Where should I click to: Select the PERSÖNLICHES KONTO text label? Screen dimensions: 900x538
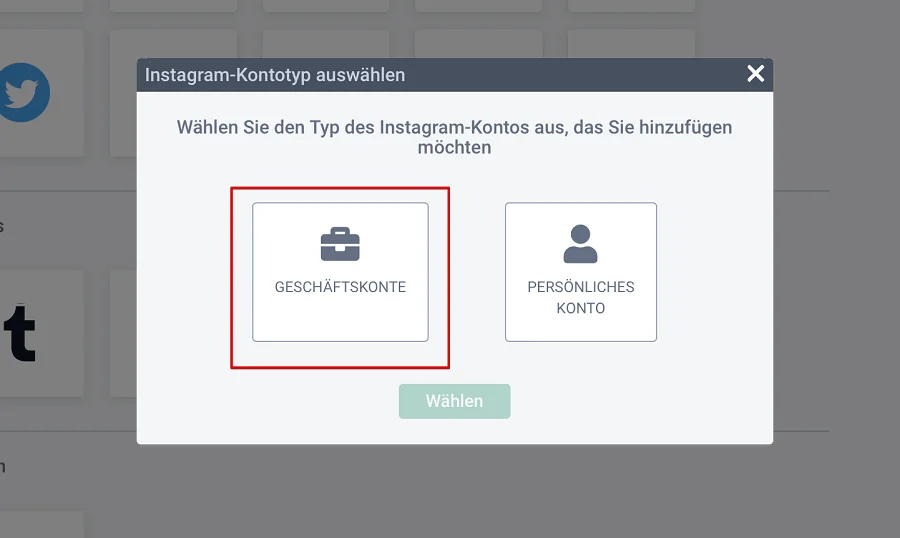[580, 297]
